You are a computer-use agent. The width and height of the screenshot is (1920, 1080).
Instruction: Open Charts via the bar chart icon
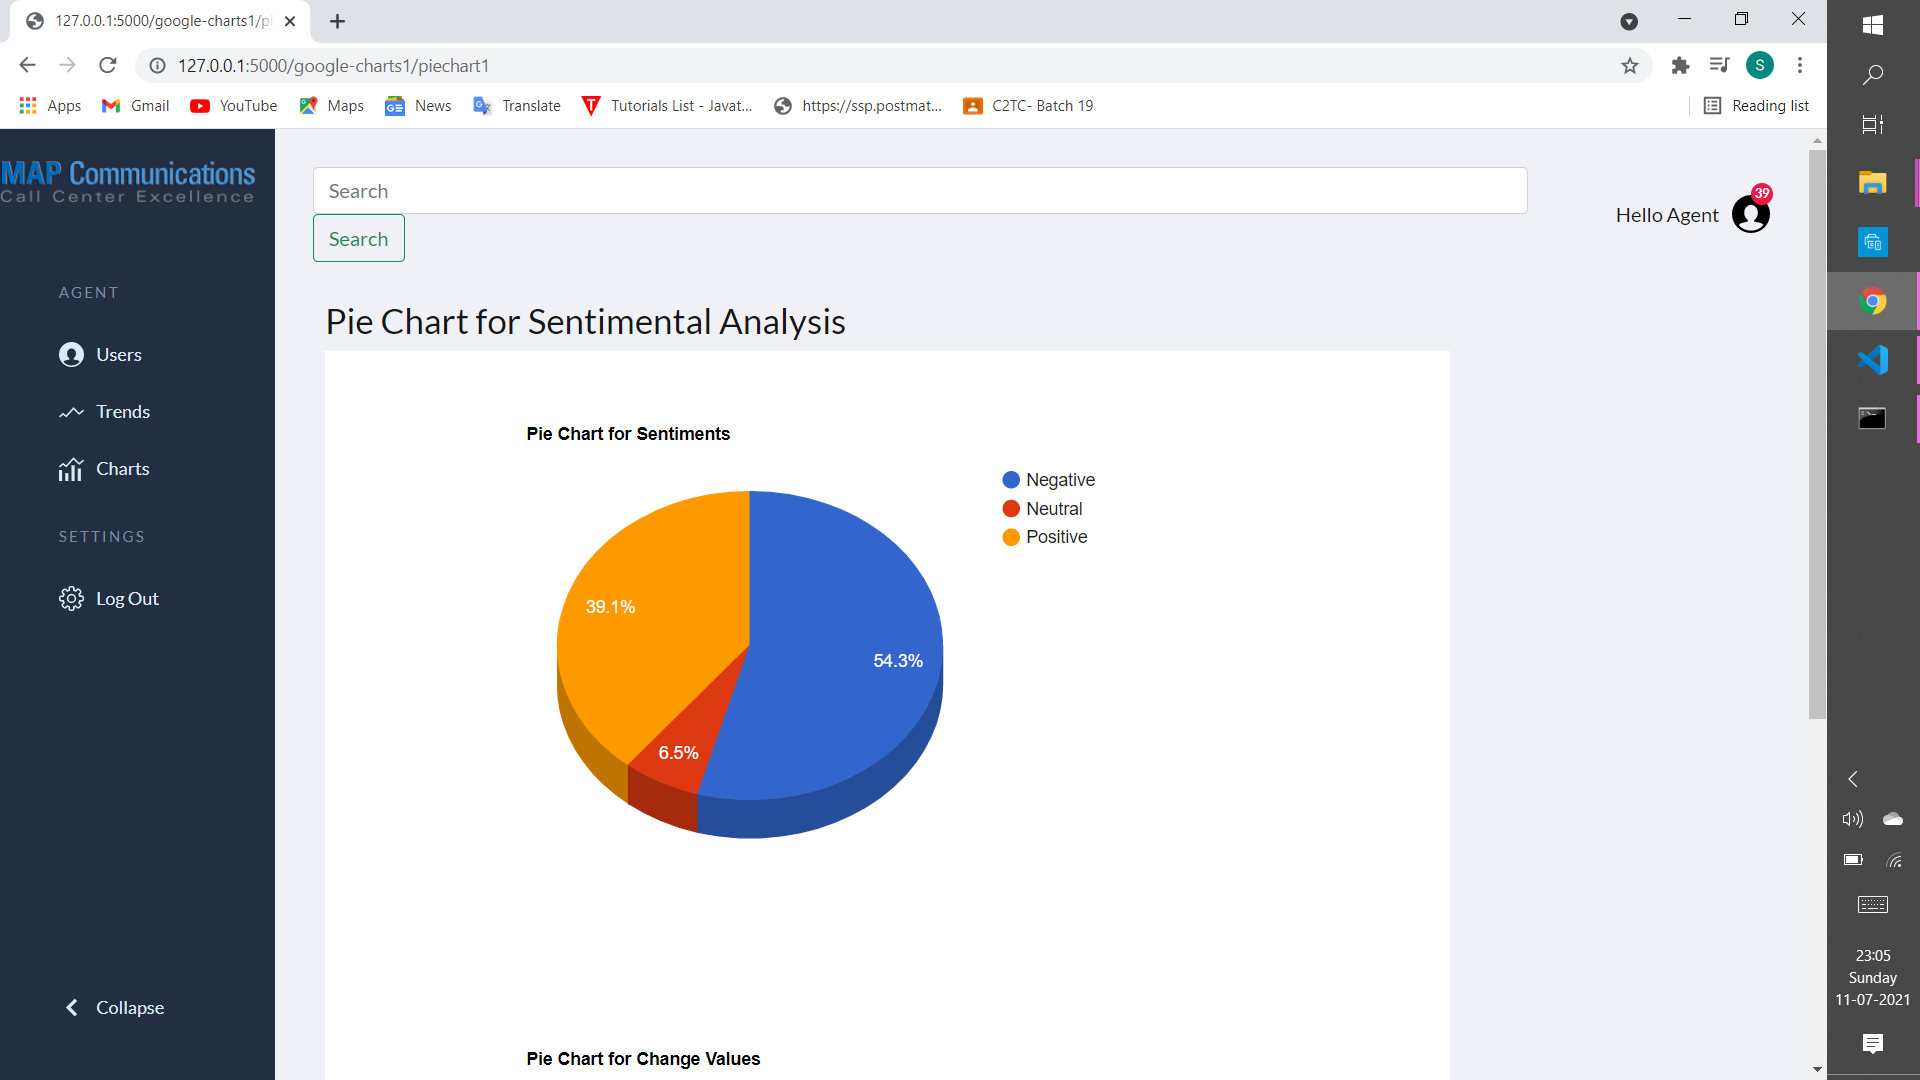click(71, 469)
